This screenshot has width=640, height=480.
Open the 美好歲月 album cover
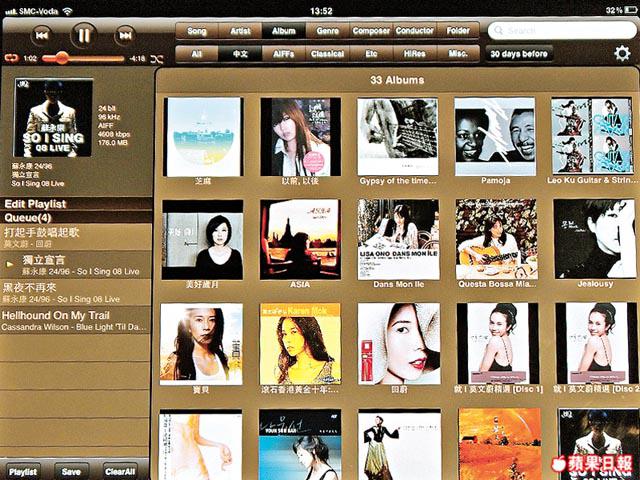point(202,240)
